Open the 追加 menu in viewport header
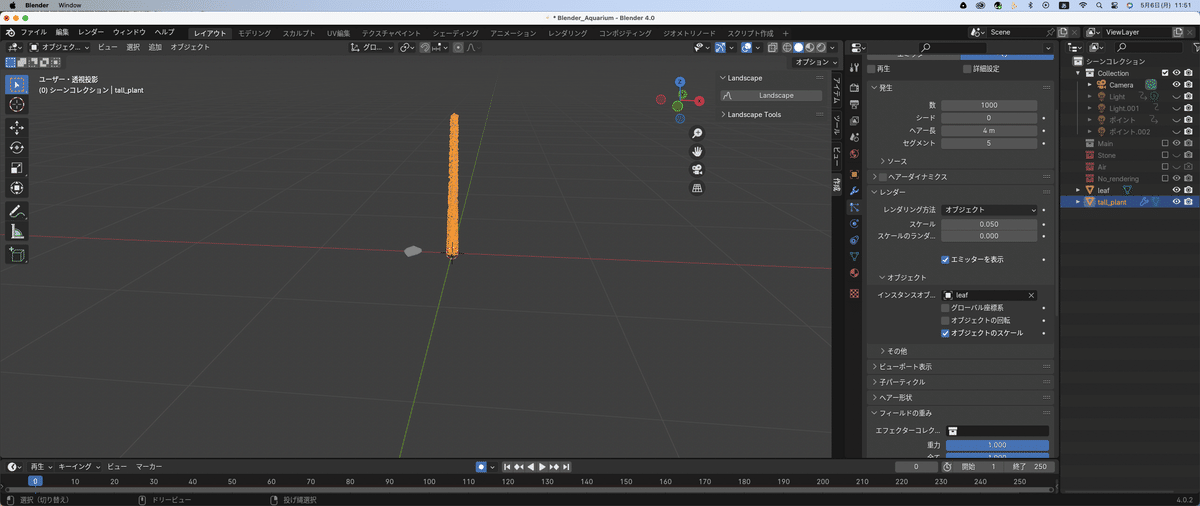The height and width of the screenshot is (506, 1200). point(155,47)
